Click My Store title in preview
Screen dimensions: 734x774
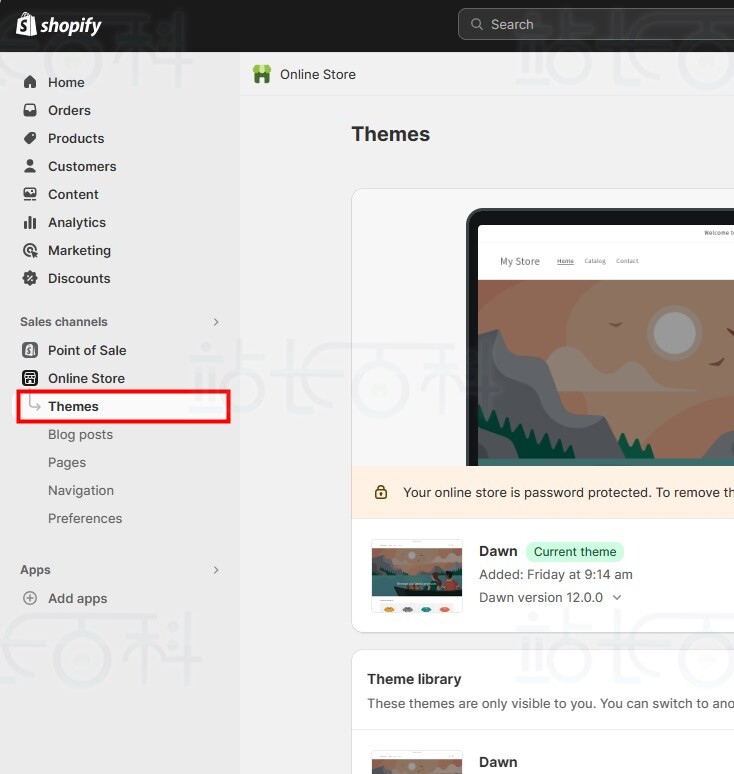(520, 261)
